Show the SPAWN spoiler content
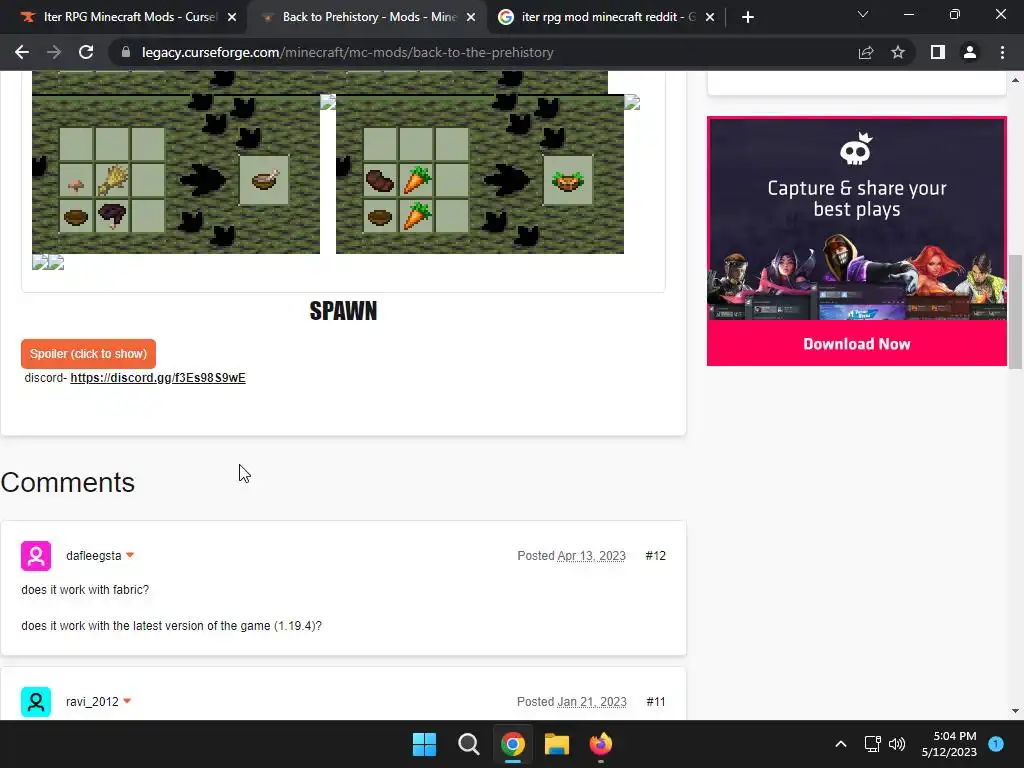The width and height of the screenshot is (1024, 768). (x=88, y=354)
